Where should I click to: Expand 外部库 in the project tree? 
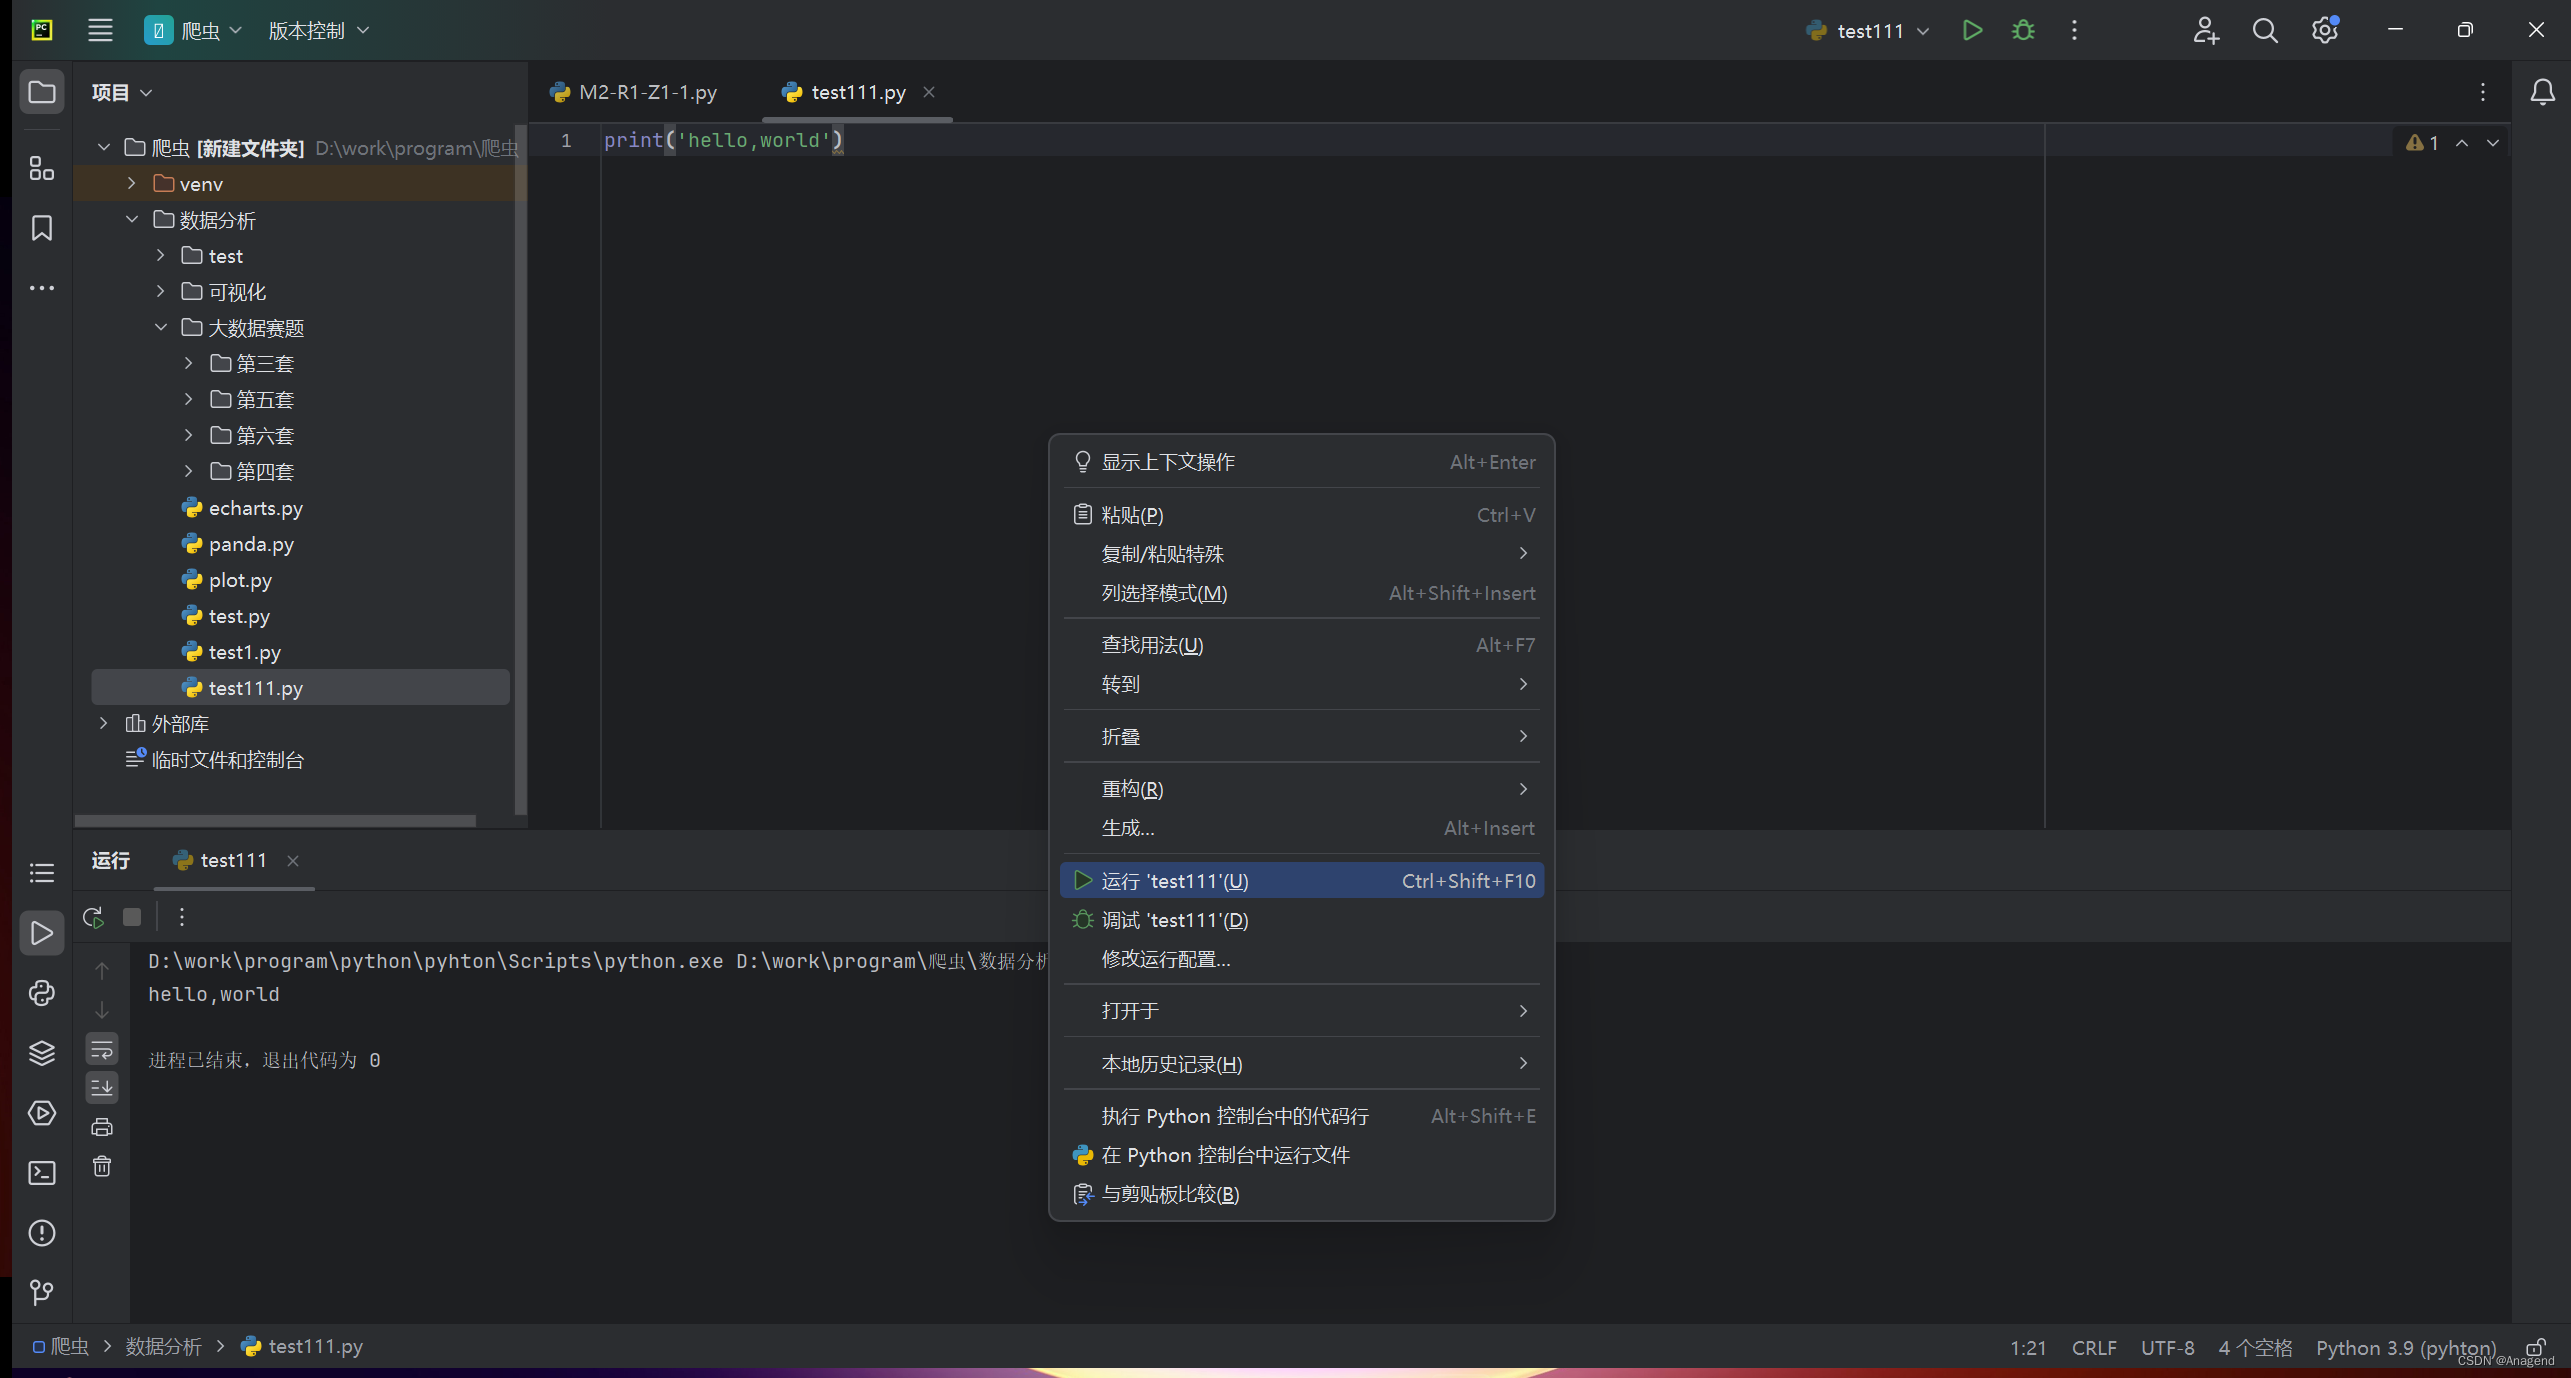[x=103, y=723]
